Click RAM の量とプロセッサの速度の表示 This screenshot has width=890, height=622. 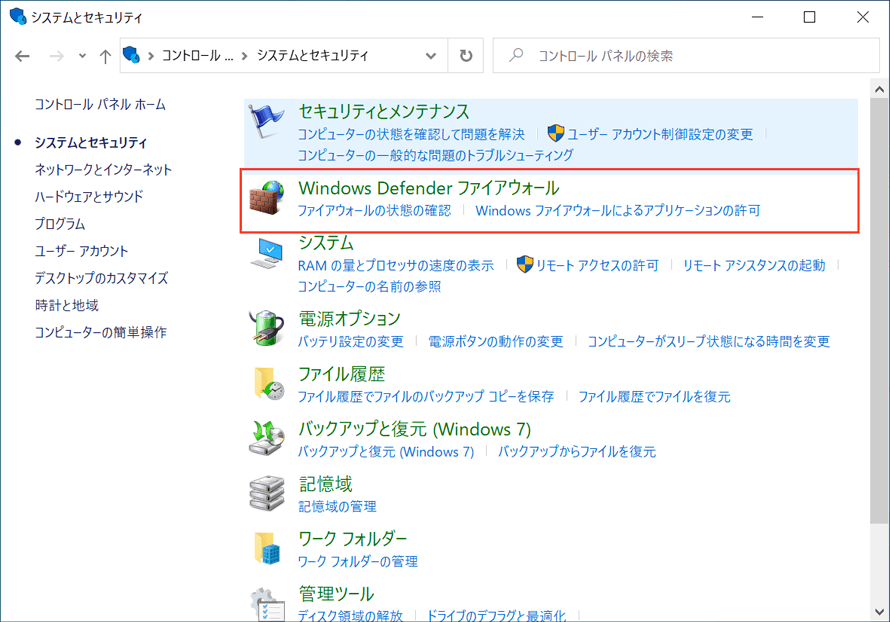396,265
